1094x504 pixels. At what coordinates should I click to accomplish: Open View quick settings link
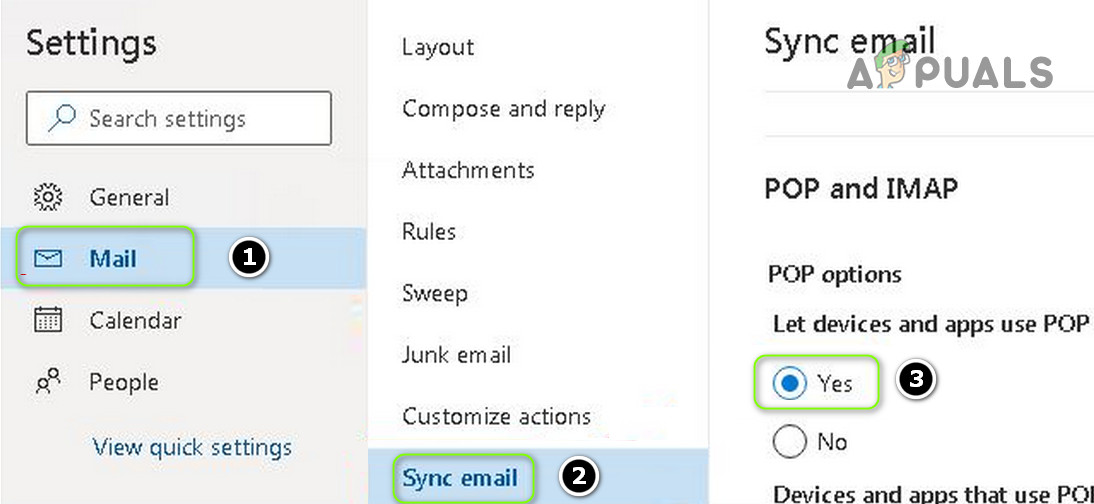(x=192, y=447)
